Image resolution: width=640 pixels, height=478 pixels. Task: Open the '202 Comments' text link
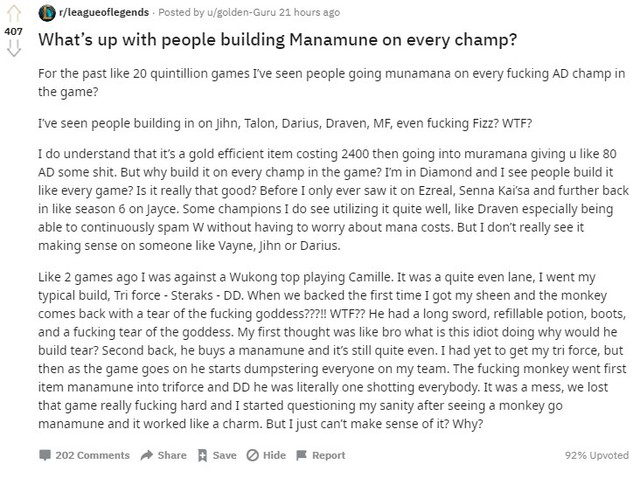[92, 455]
